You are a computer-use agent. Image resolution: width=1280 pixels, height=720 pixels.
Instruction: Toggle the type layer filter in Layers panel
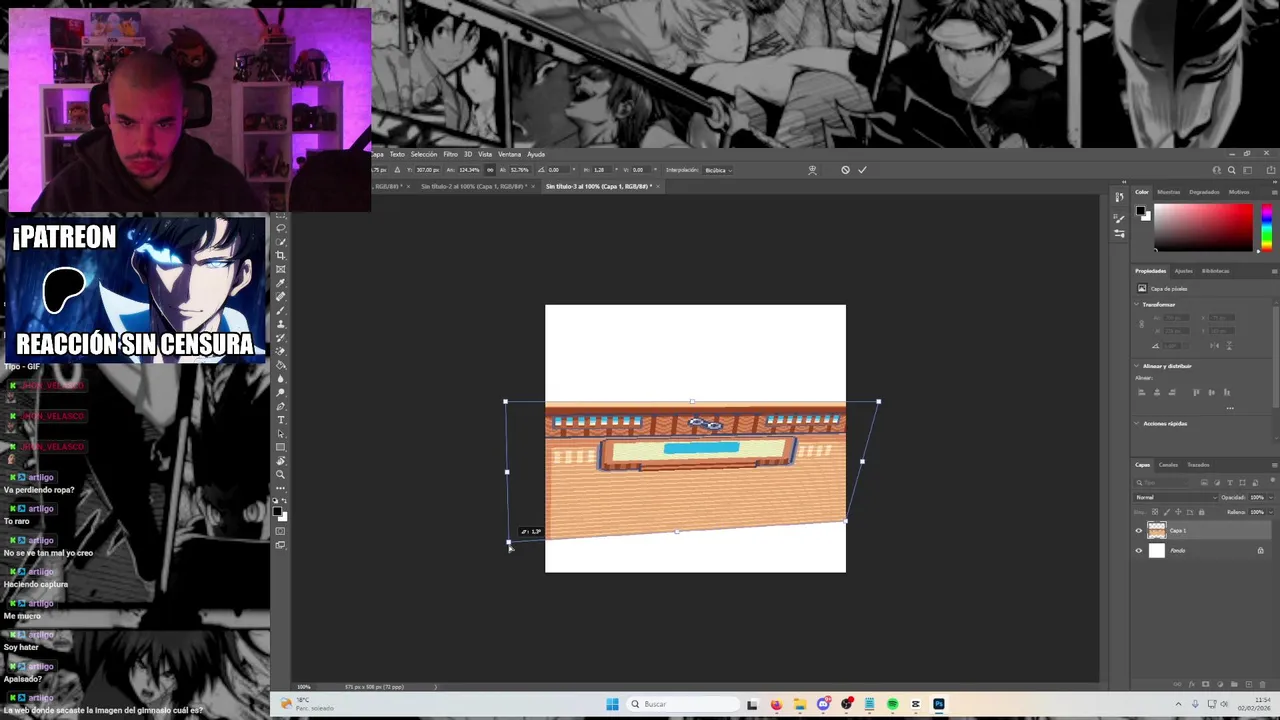[1230, 482]
